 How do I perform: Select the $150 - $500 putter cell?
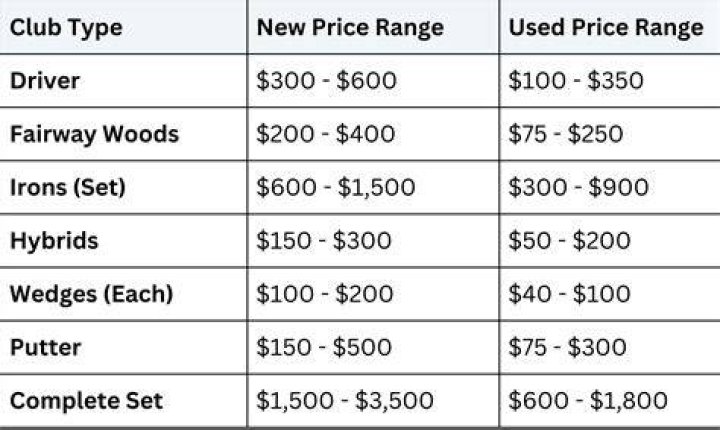(x=324, y=348)
